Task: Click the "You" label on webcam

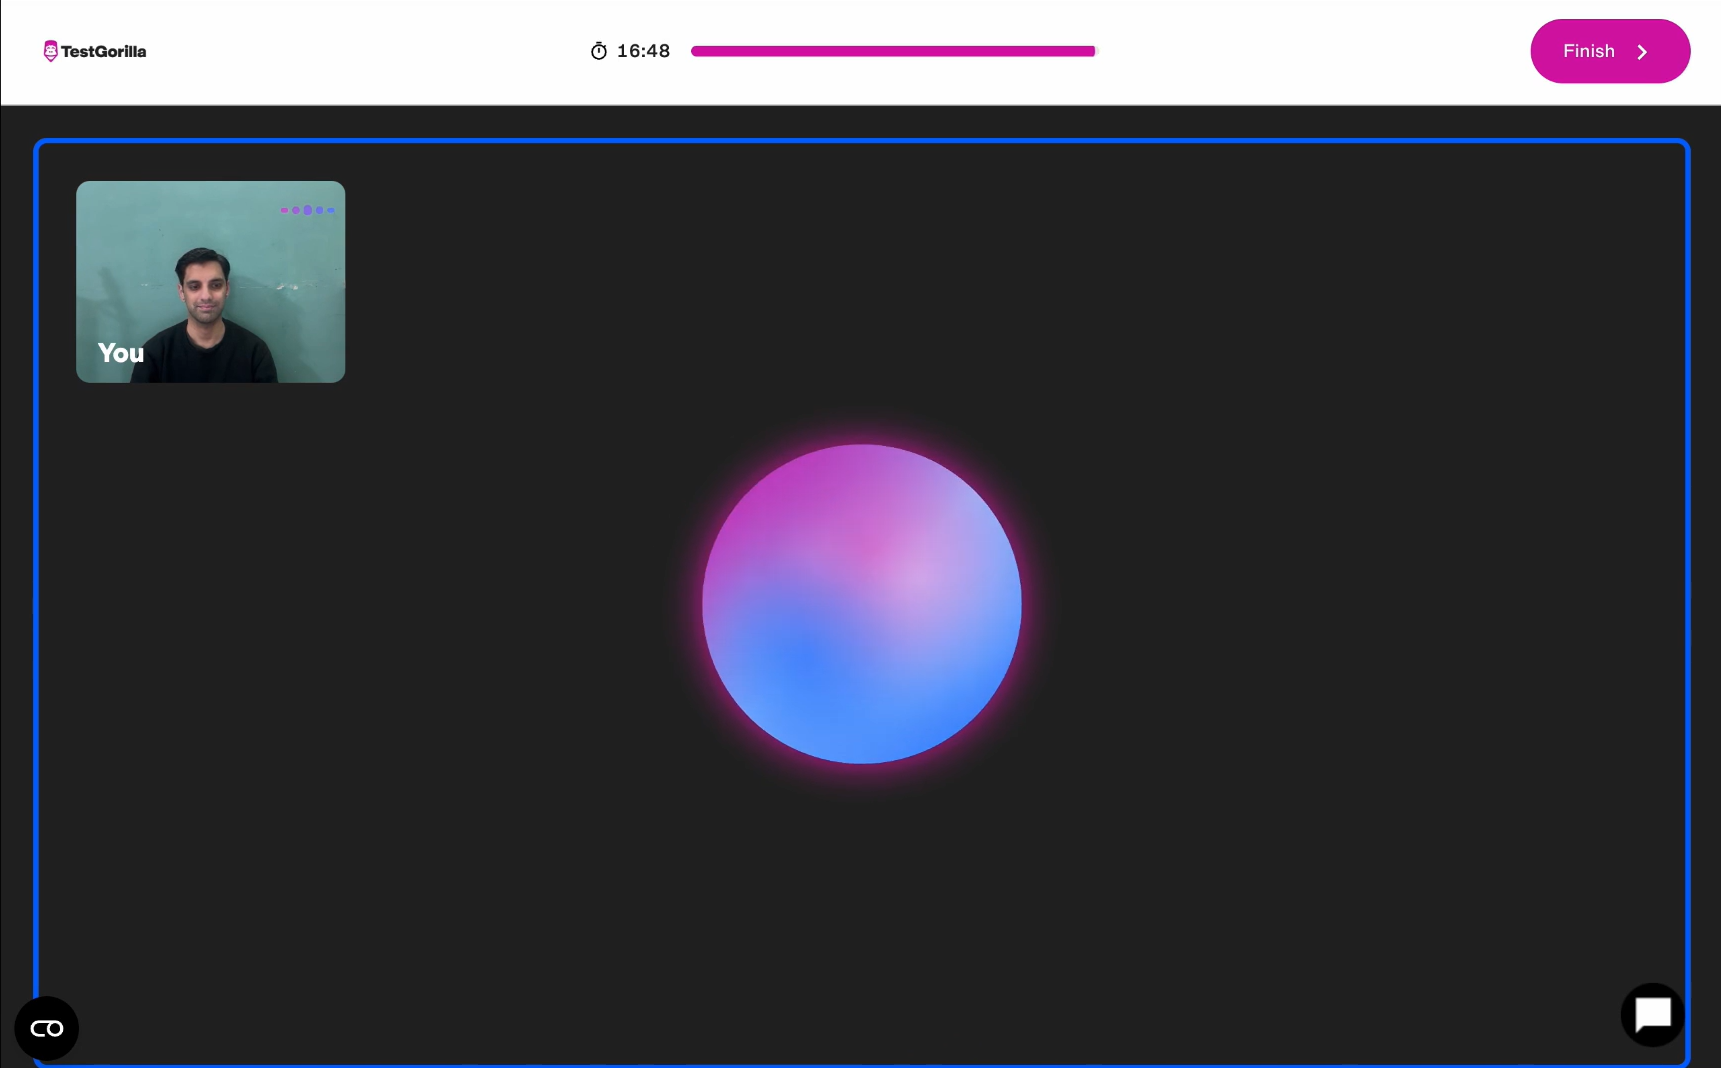Action: 121,353
